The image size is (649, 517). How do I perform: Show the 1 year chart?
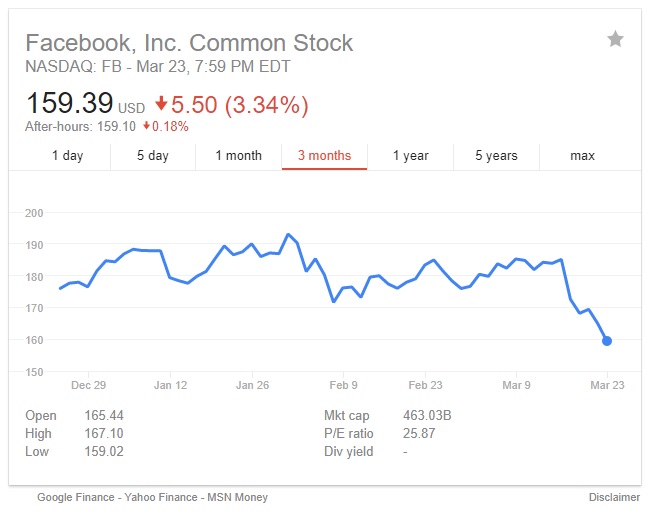pos(410,155)
